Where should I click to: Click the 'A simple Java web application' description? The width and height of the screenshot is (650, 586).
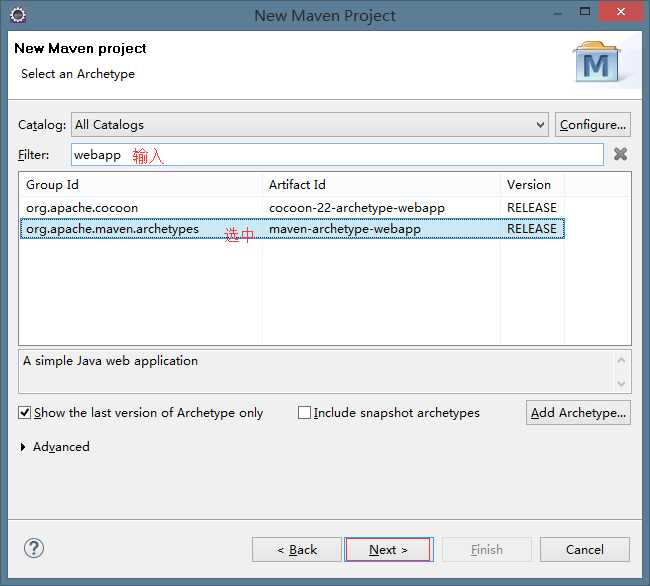110,361
